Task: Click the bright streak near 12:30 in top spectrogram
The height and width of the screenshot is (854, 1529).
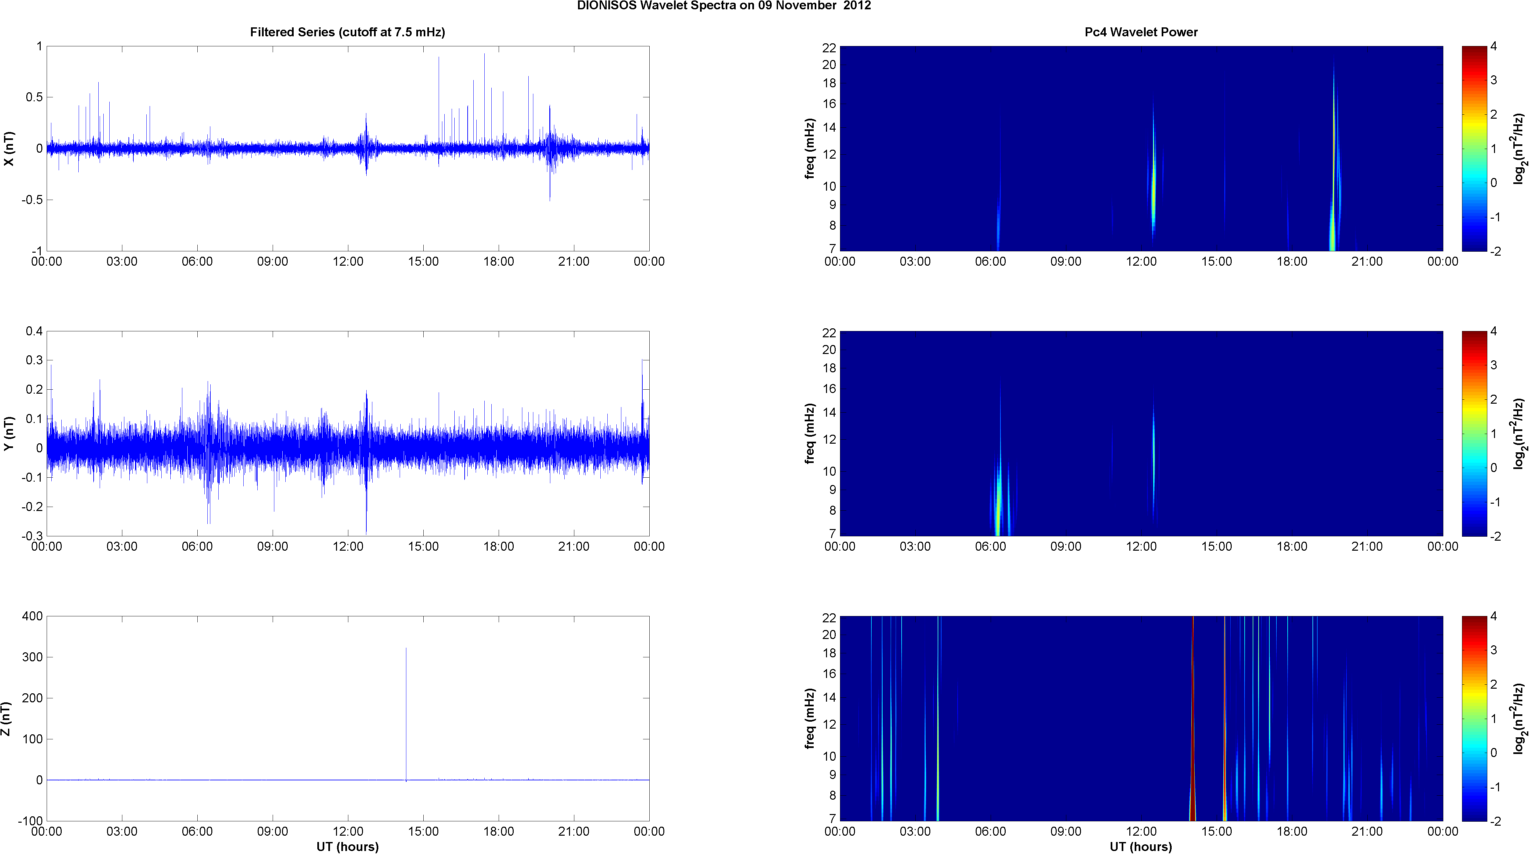Action: click(1153, 185)
